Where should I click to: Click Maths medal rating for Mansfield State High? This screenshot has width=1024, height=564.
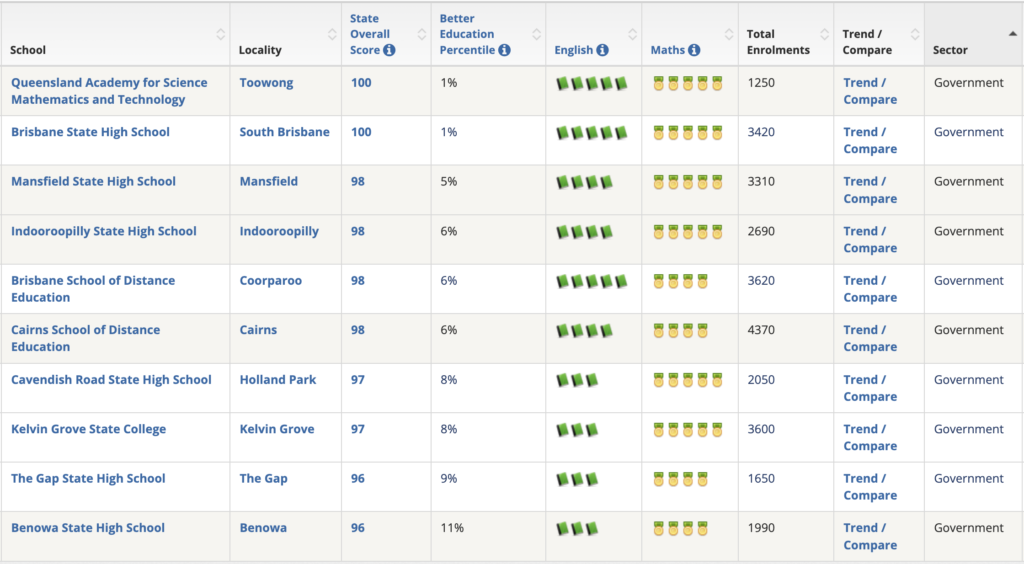point(688,183)
